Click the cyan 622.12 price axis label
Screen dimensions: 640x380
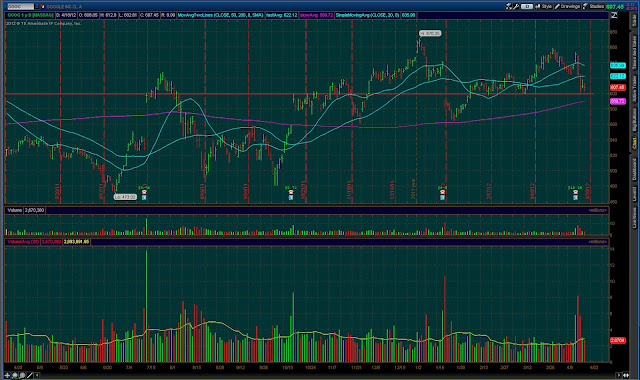pos(618,76)
